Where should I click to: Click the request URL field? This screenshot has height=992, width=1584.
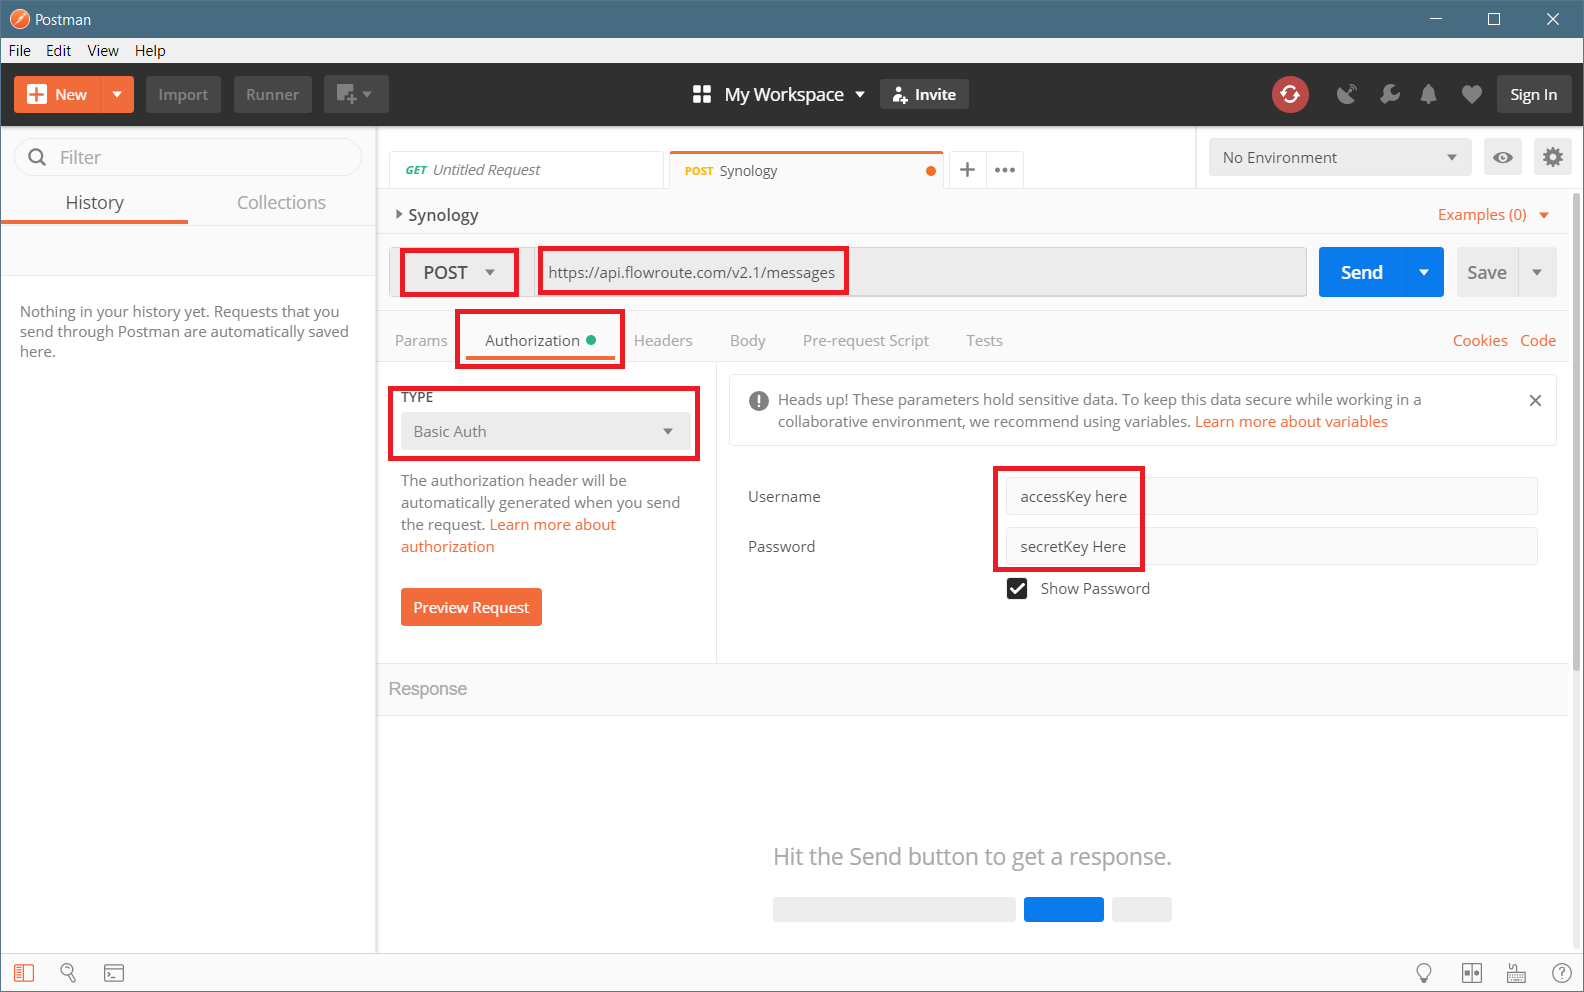pos(922,272)
